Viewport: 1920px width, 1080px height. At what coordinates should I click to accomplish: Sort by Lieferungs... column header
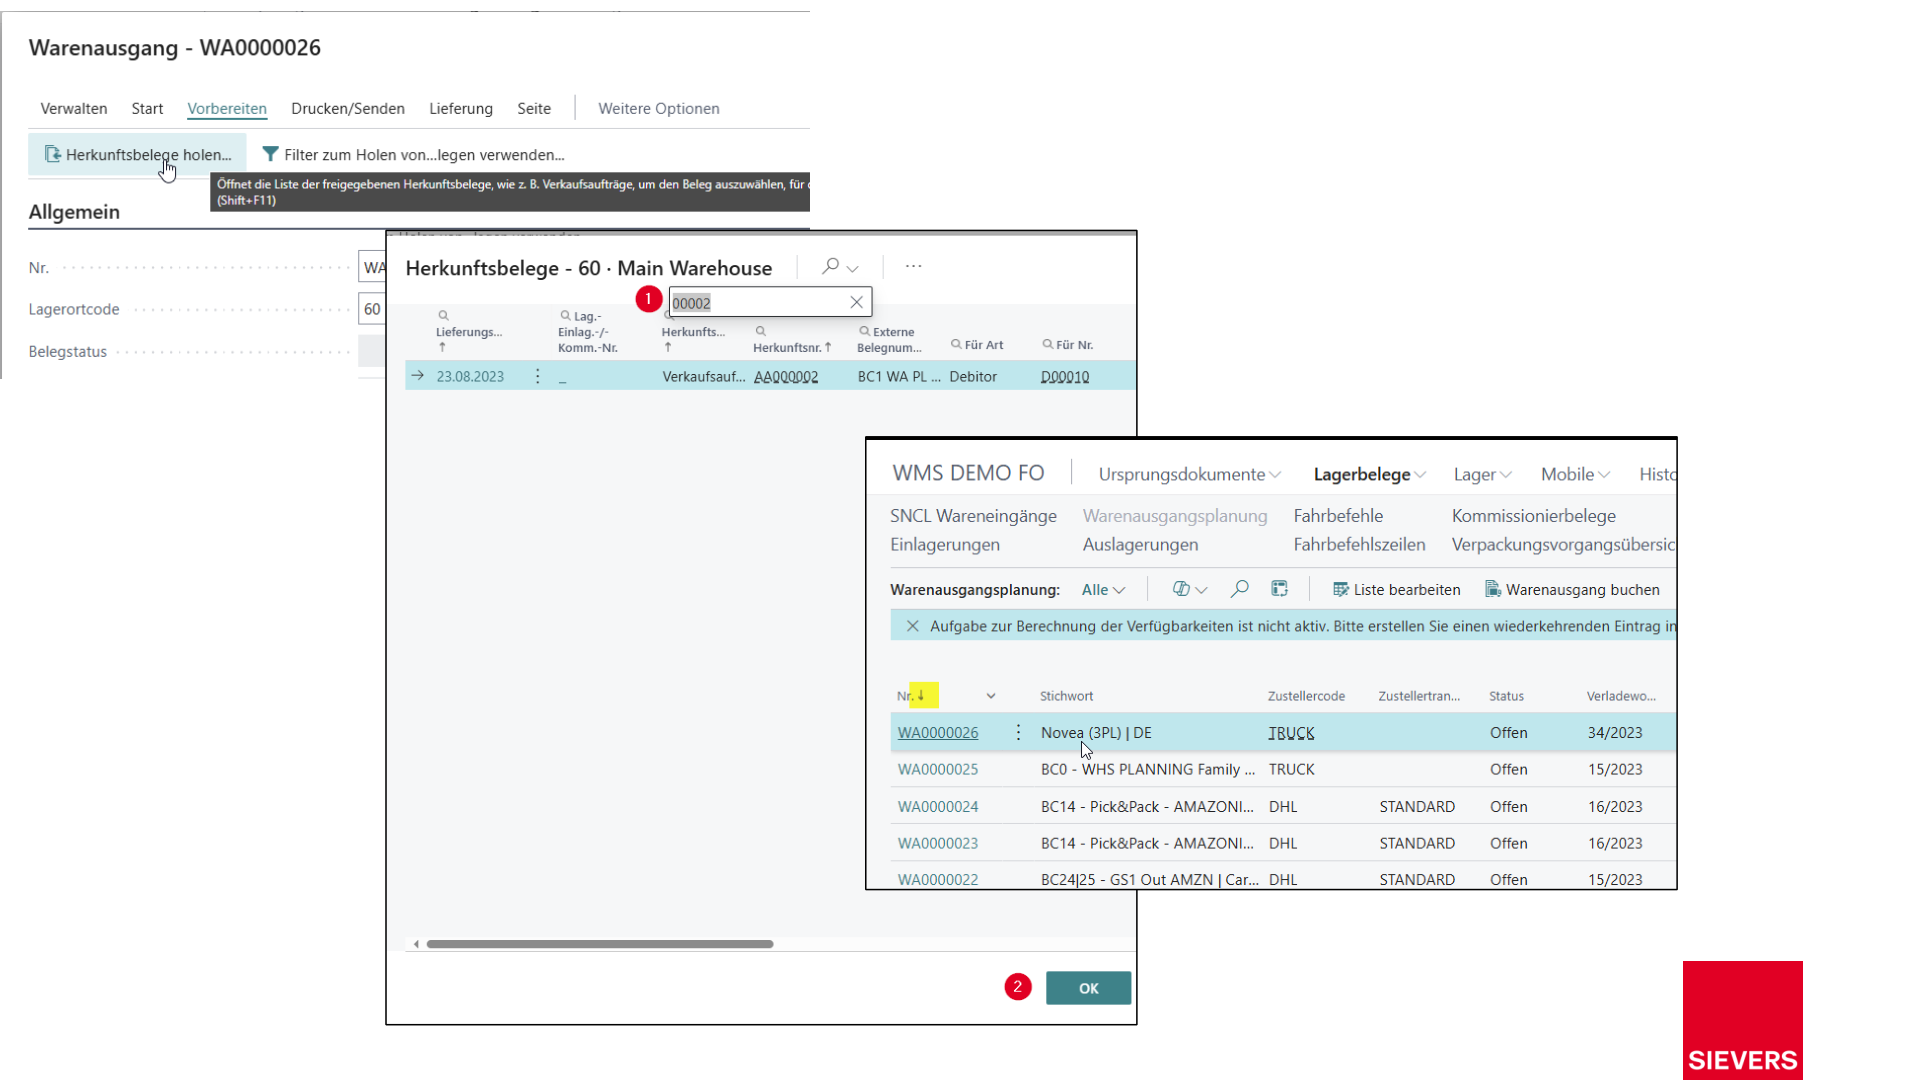(x=469, y=332)
